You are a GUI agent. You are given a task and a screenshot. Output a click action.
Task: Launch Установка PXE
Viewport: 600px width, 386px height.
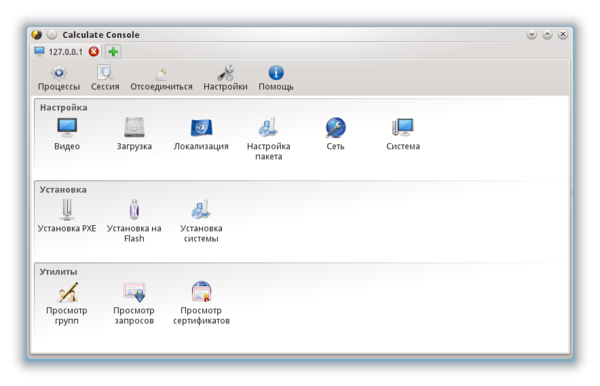[67, 216]
